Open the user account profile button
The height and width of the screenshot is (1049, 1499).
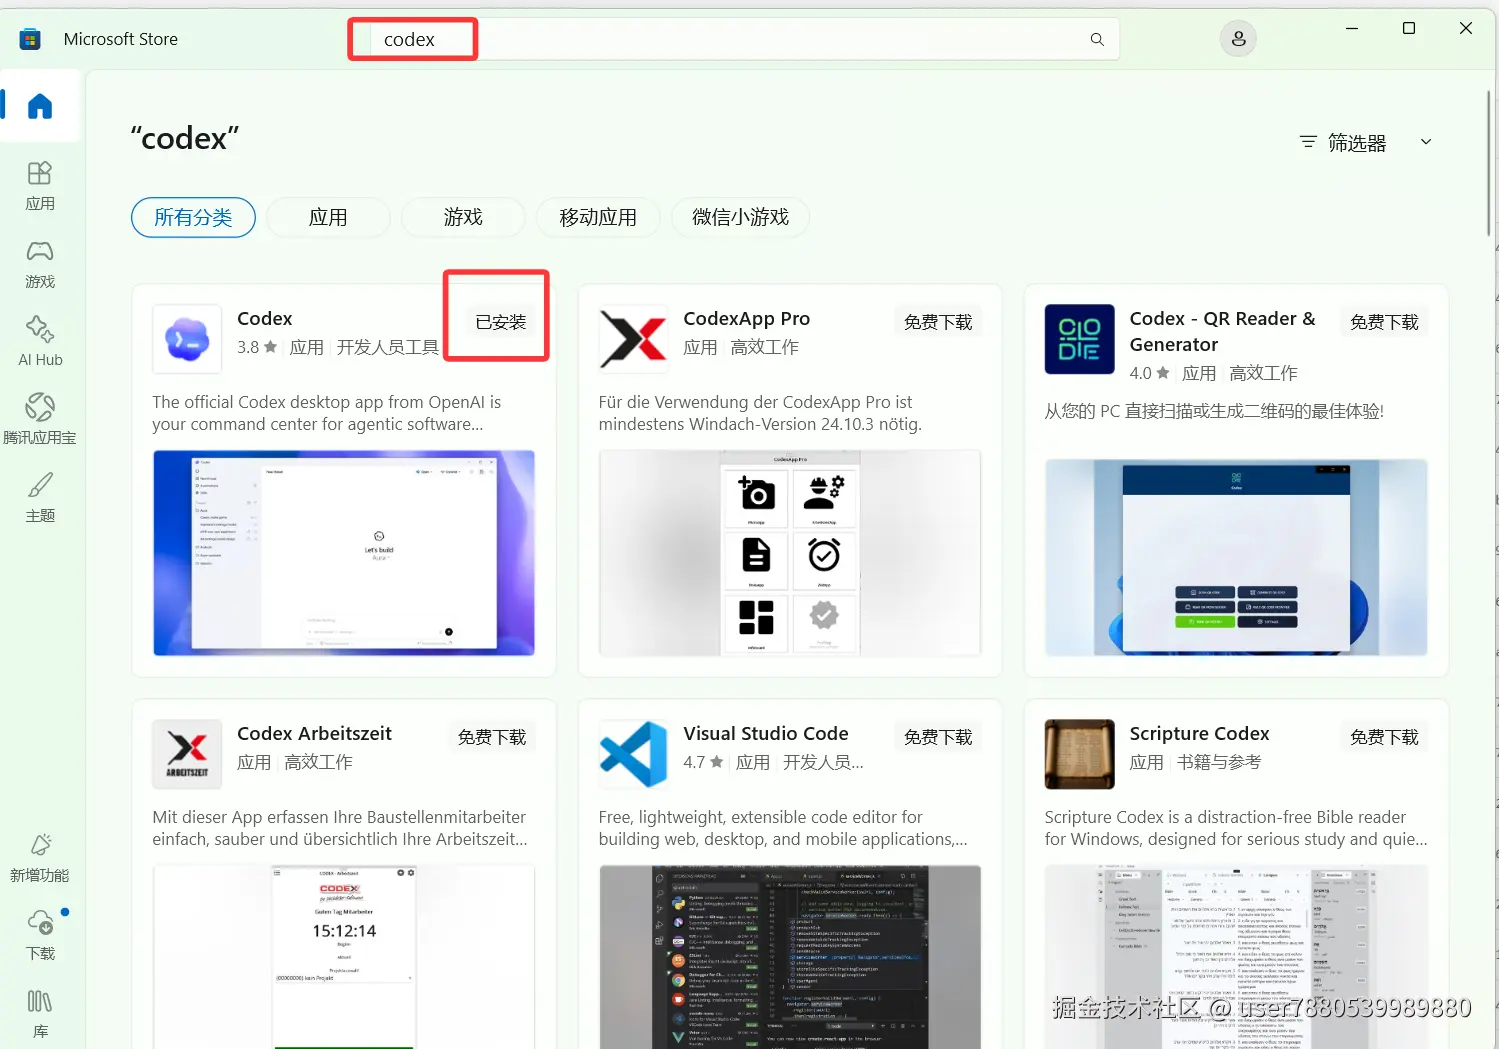coord(1238,39)
